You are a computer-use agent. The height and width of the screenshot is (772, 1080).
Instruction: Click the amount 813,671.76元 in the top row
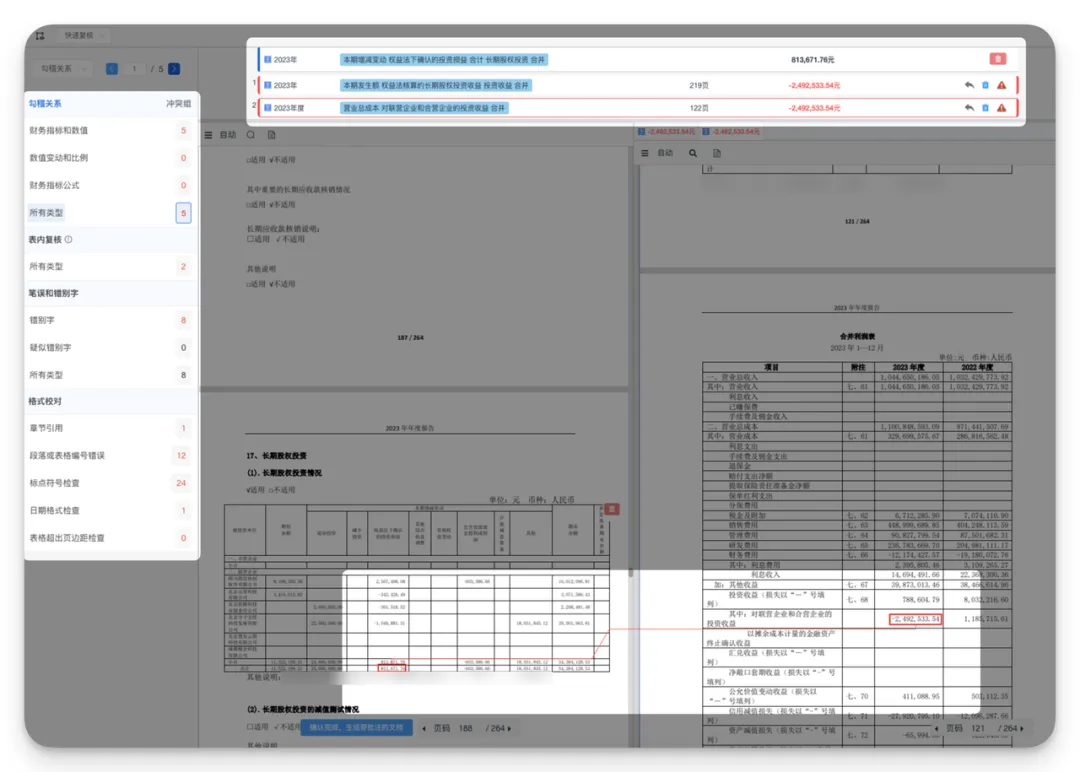[813, 60]
